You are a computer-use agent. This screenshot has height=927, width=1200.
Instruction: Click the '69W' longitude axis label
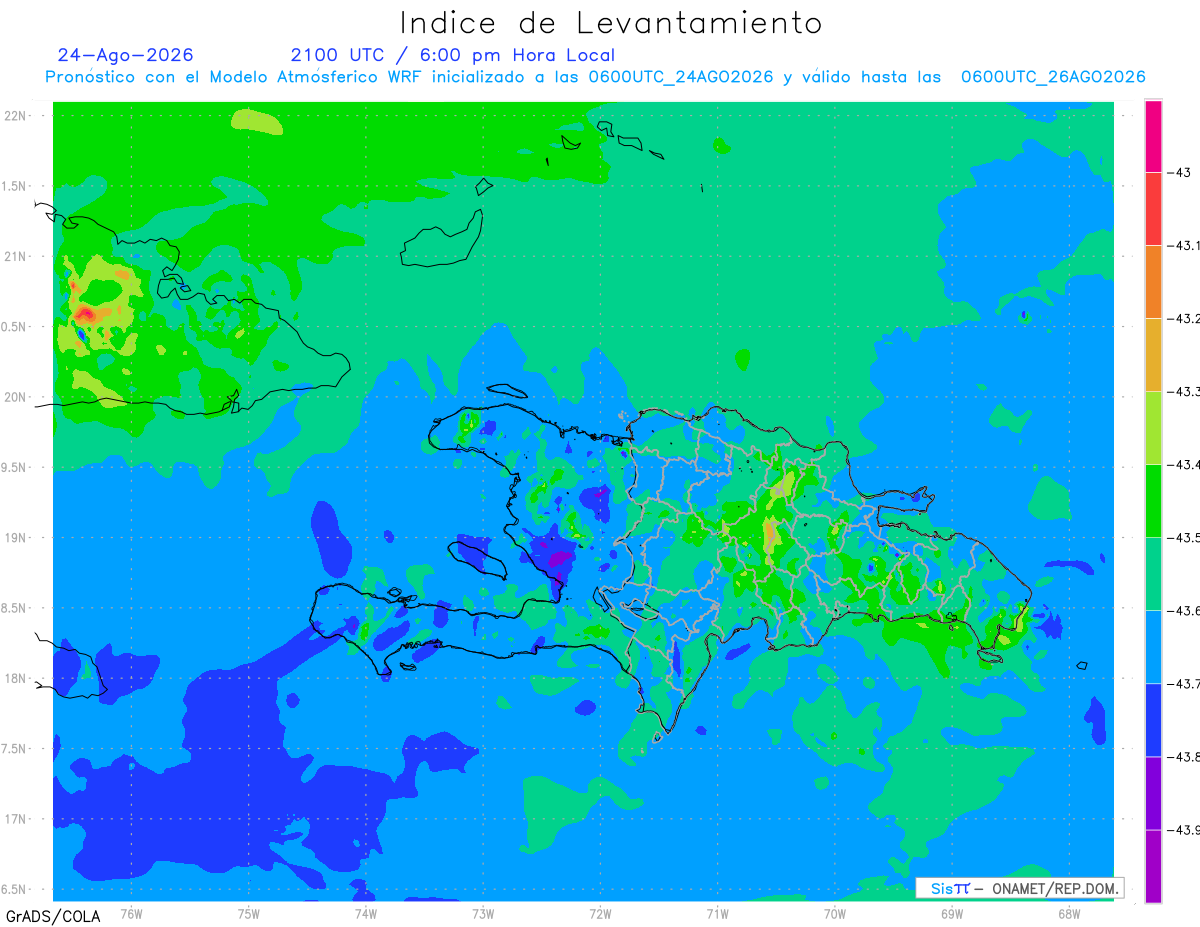(x=952, y=915)
